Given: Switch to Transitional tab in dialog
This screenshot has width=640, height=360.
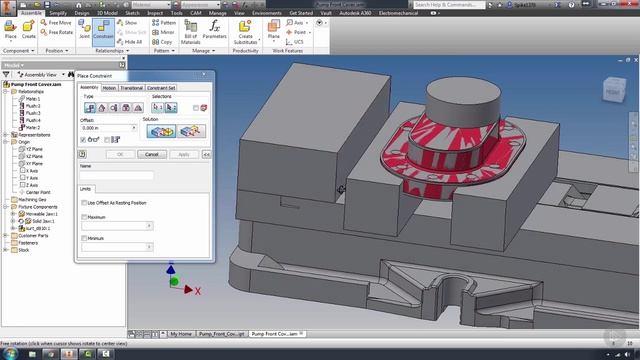Looking at the screenshot, I should (x=131, y=88).
